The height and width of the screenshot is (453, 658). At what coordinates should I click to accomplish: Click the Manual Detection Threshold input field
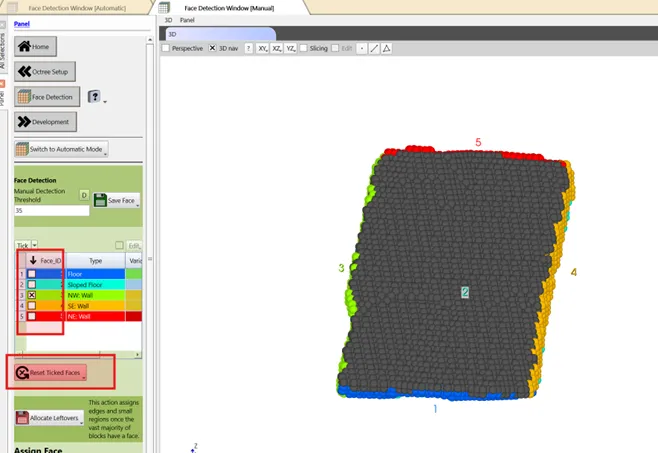coord(50,211)
